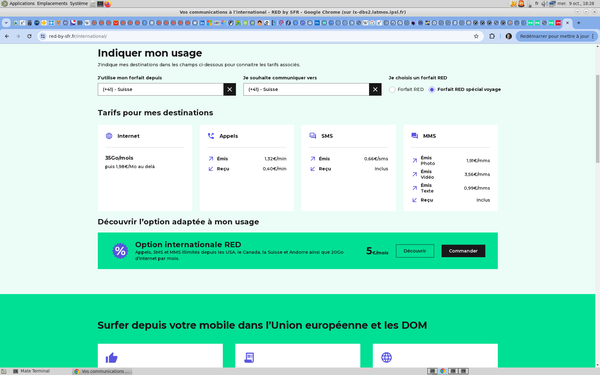
Task: Close the active tab
Action: click(567, 23)
